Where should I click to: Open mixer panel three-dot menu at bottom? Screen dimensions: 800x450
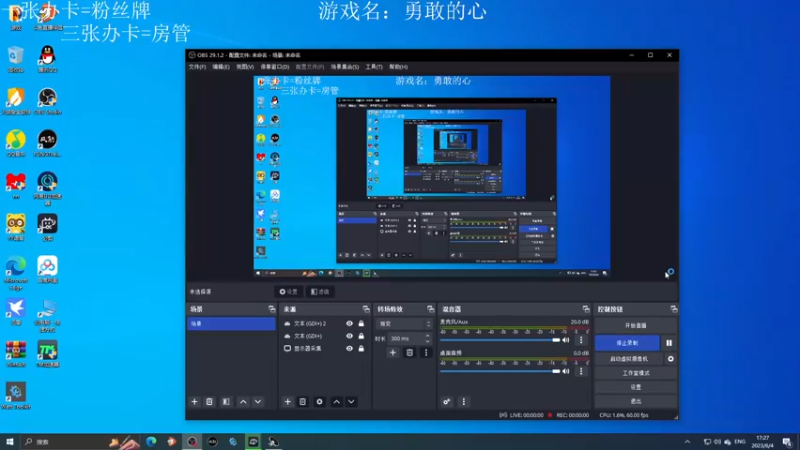tap(464, 402)
